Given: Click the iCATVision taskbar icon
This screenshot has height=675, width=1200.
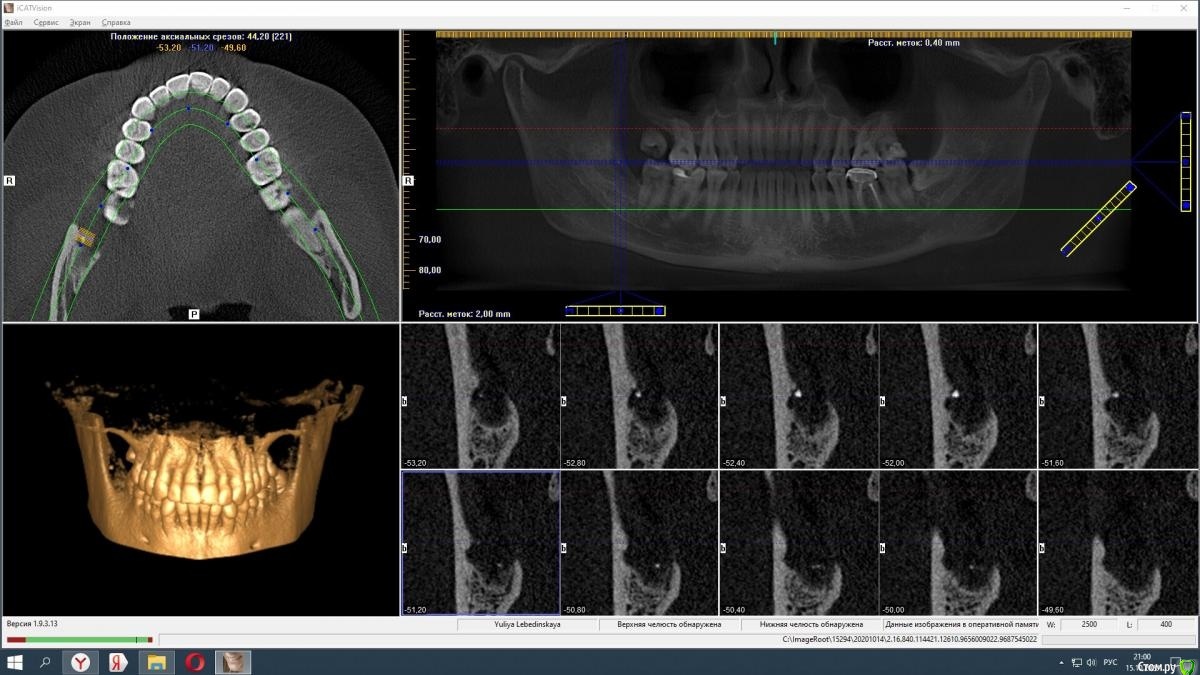Looking at the screenshot, I should pyautogui.click(x=233, y=662).
